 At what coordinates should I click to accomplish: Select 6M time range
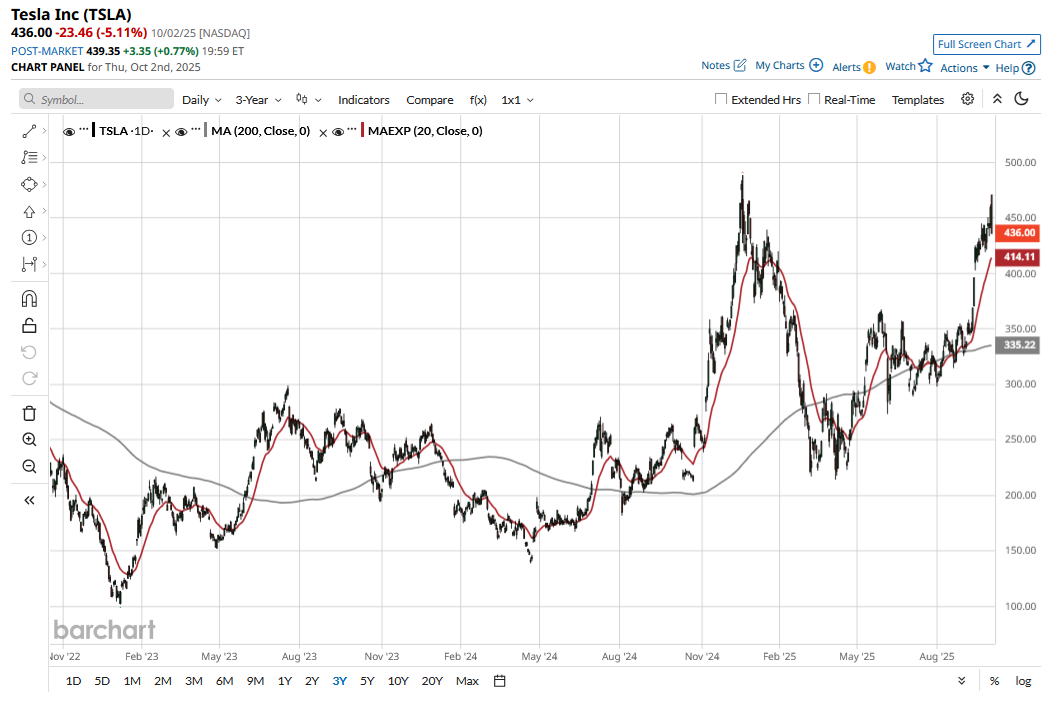(x=224, y=681)
